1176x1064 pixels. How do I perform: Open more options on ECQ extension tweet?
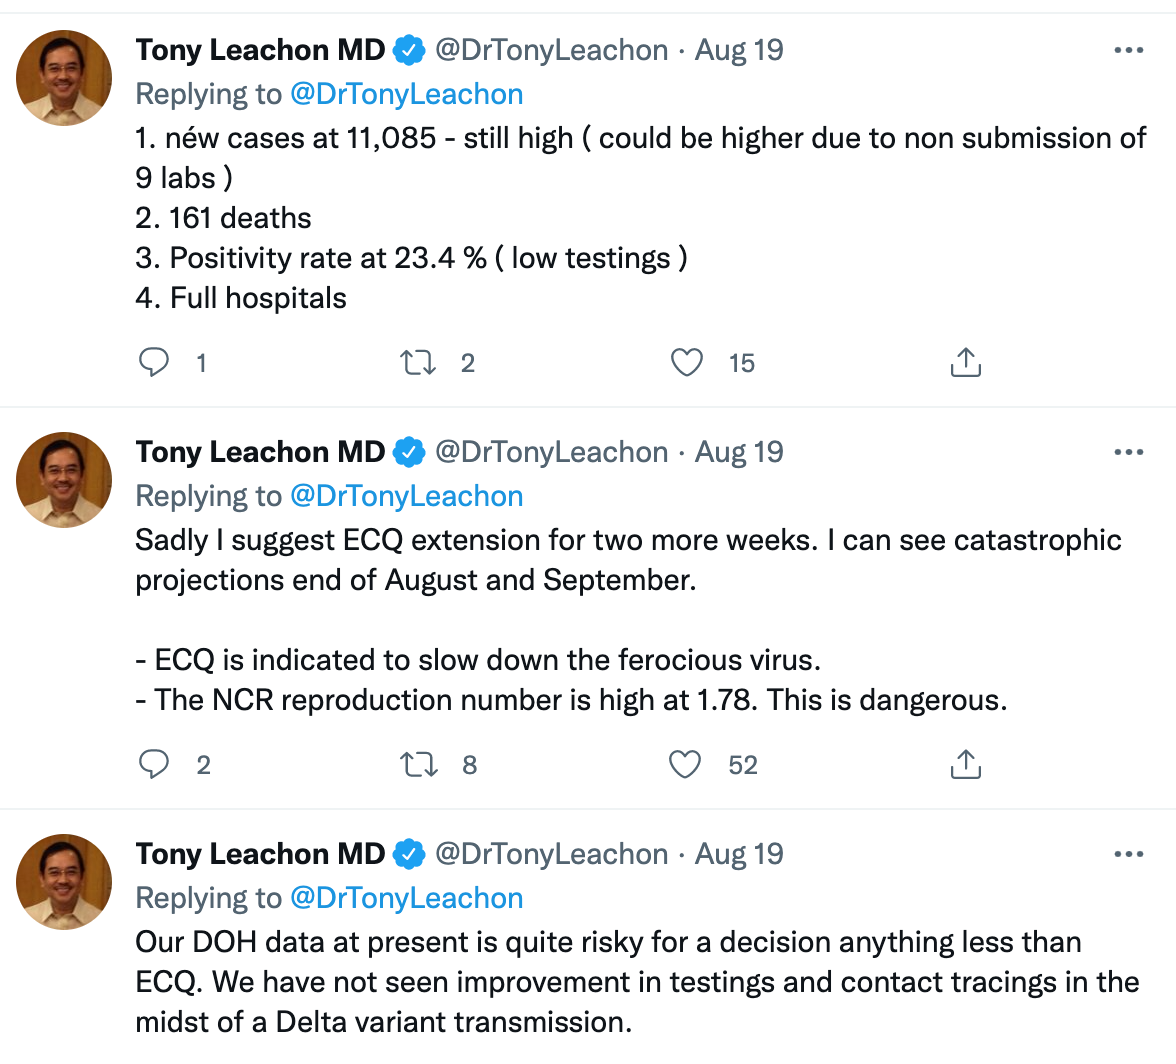click(1129, 452)
